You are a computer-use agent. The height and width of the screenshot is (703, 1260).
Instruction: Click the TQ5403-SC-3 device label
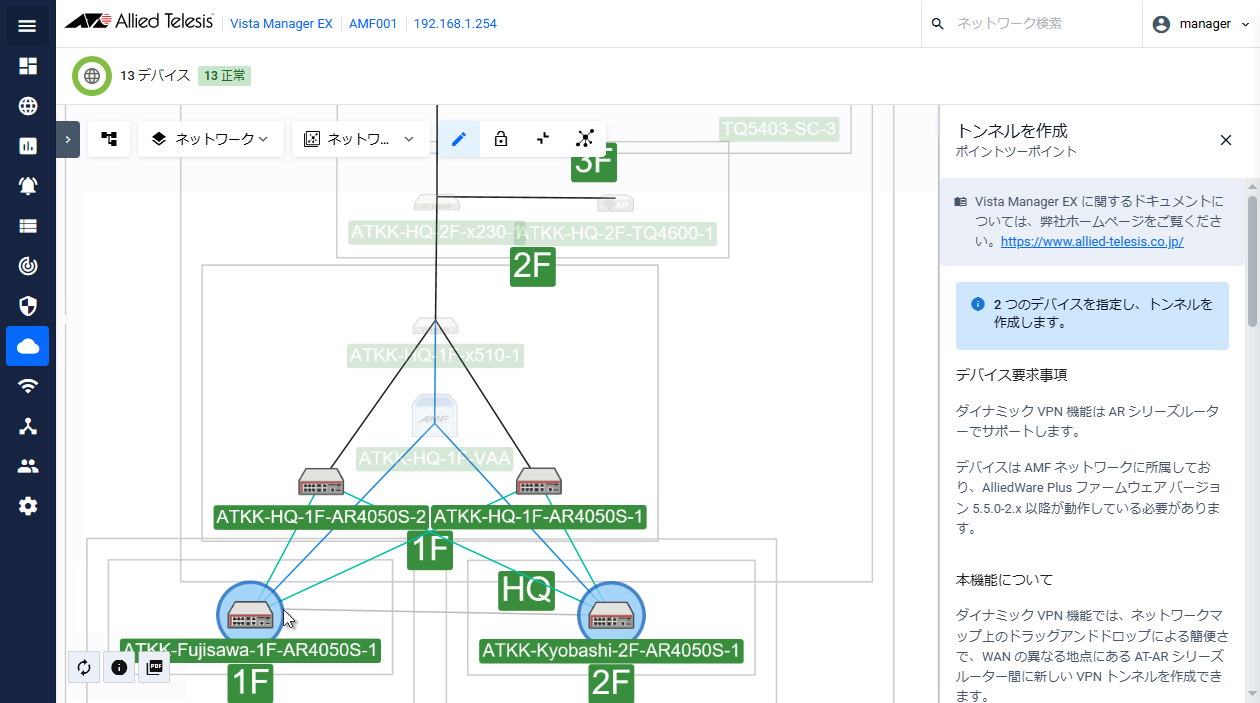pos(778,128)
